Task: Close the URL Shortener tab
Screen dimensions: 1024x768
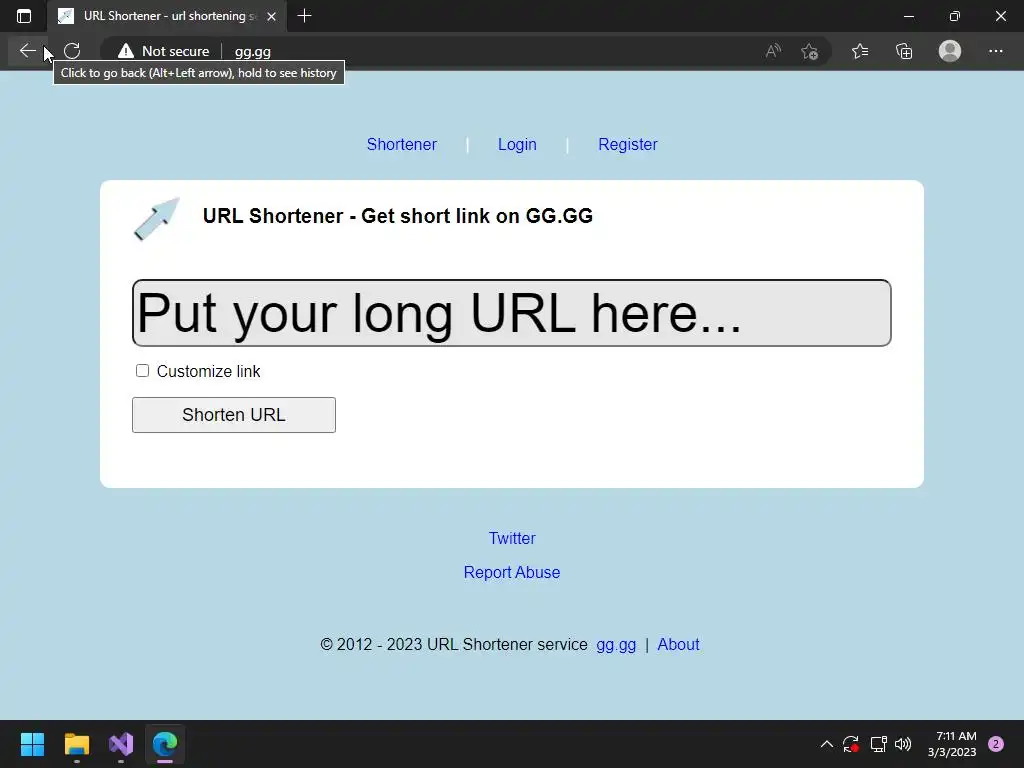Action: [272, 16]
